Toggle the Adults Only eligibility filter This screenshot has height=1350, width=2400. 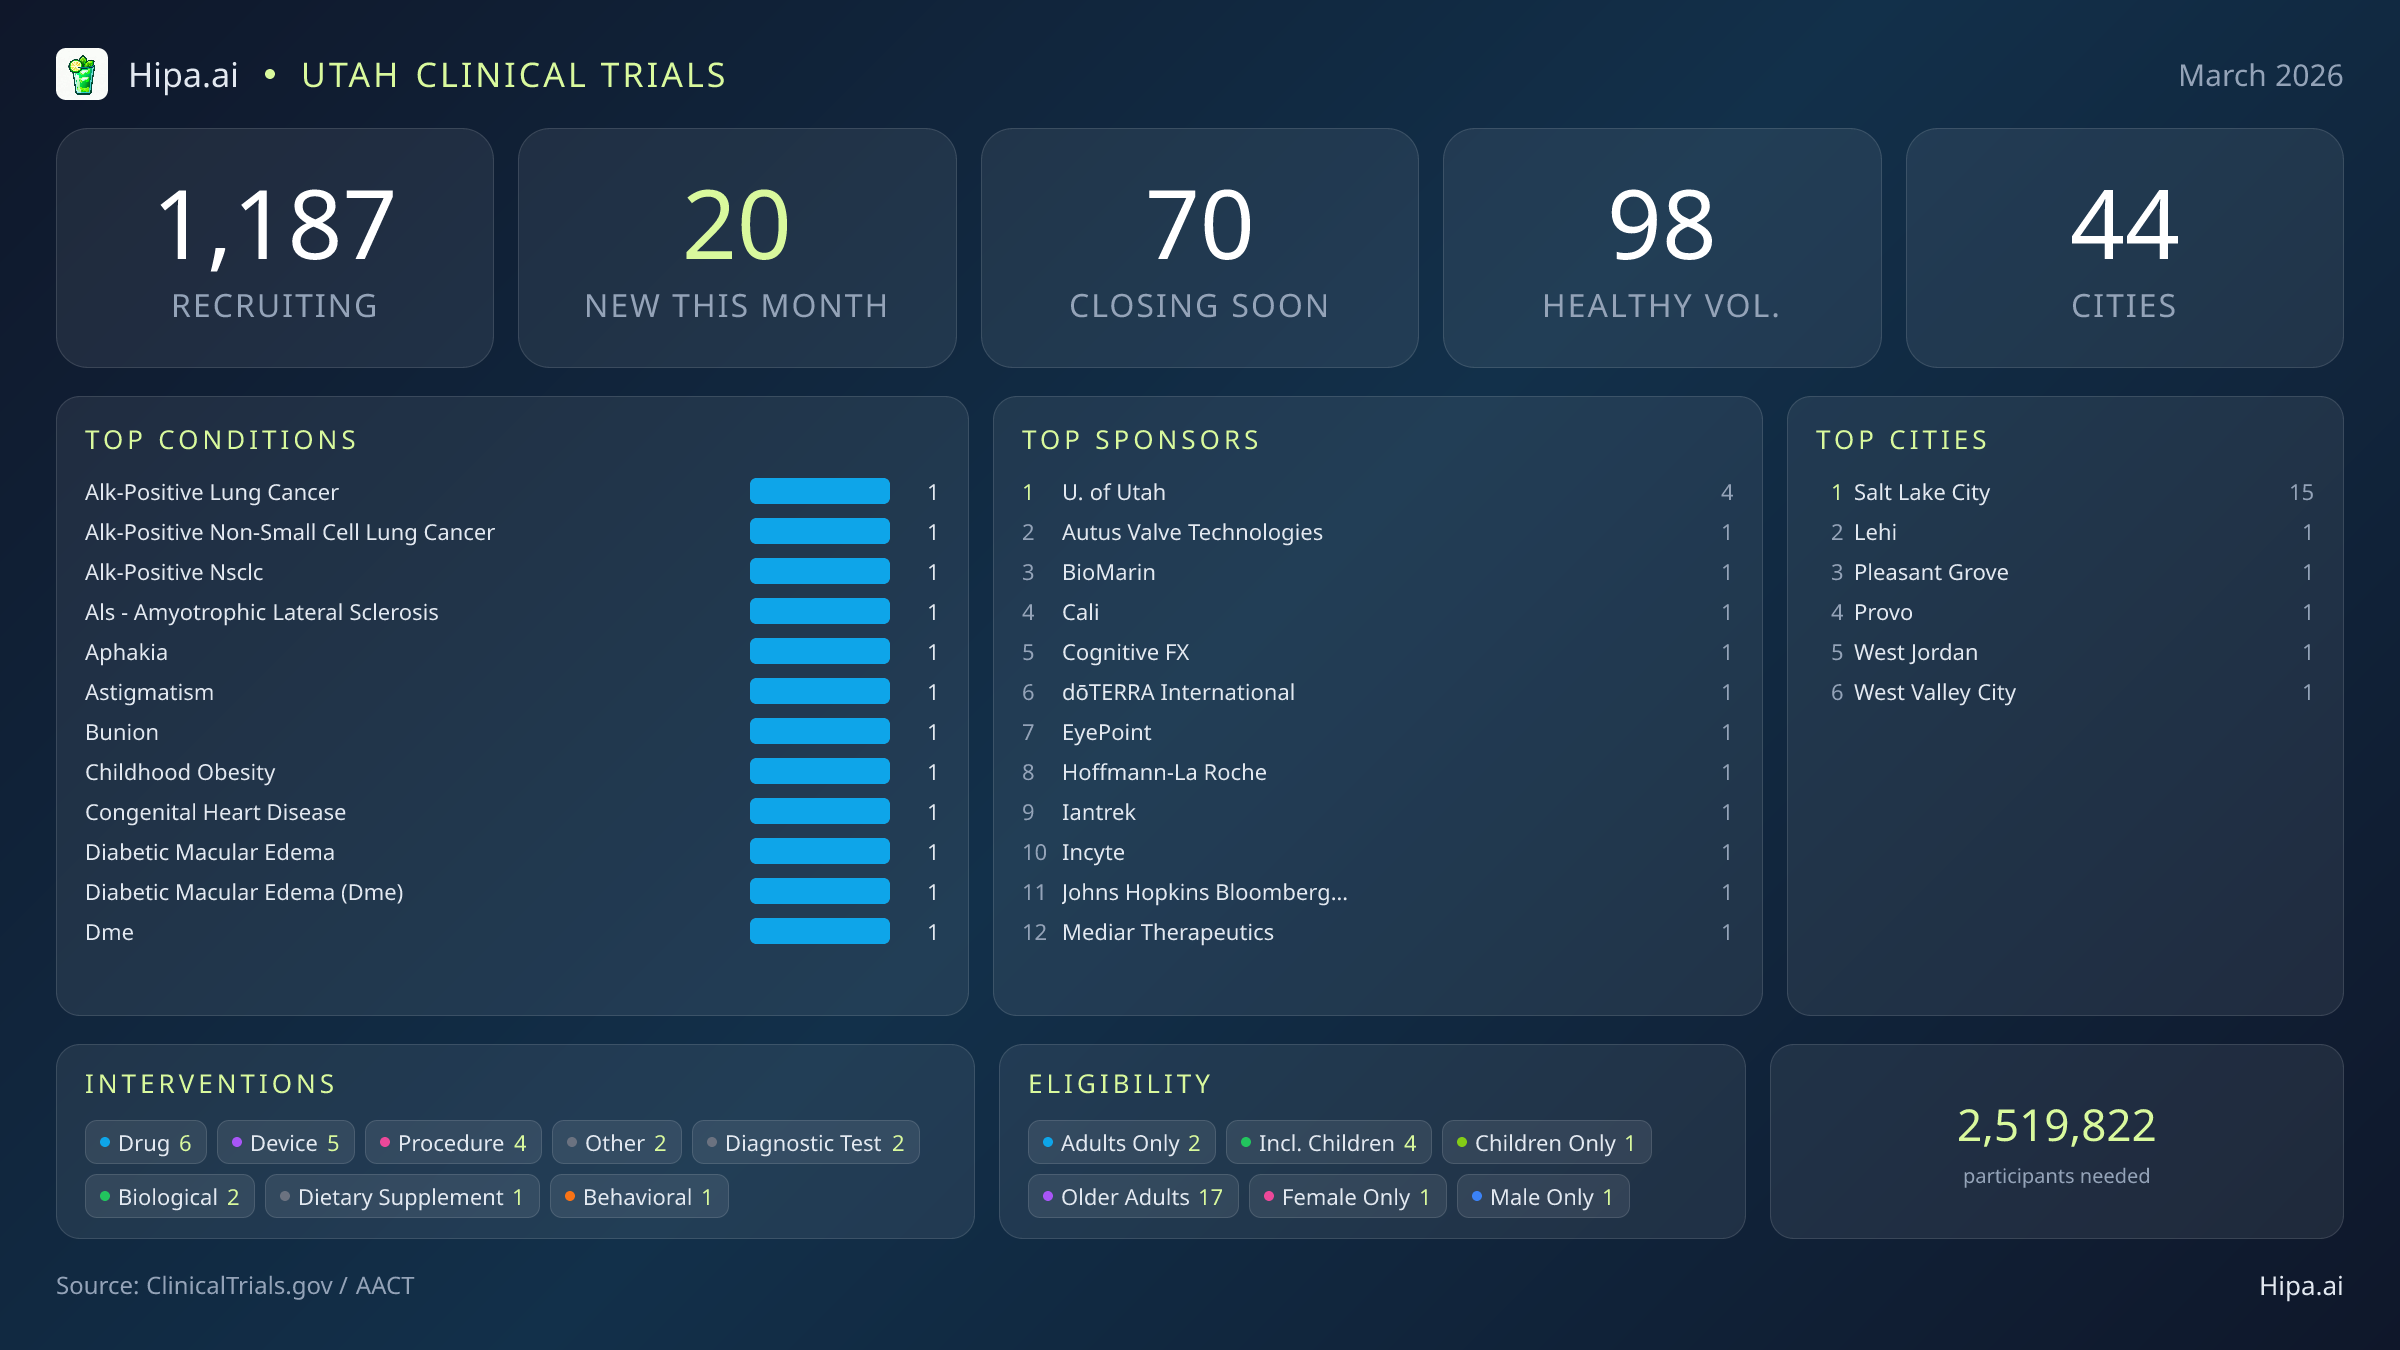[1121, 1142]
